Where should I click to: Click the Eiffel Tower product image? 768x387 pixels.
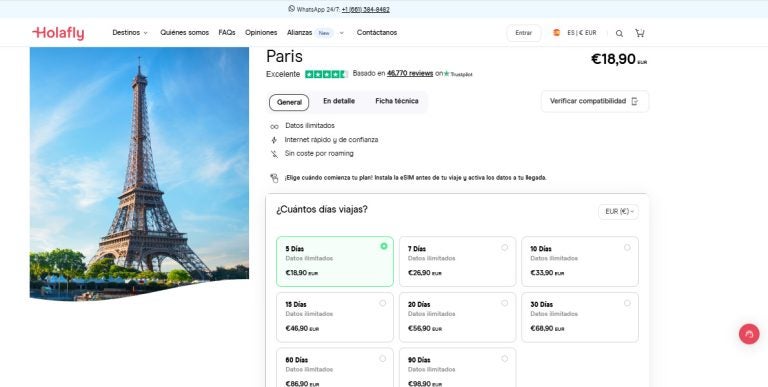click(139, 173)
